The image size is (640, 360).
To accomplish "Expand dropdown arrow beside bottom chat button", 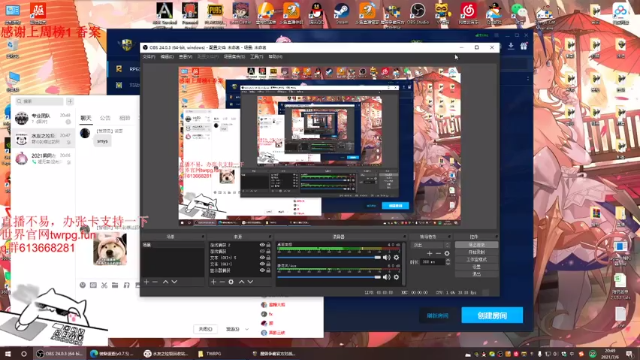I will (x=247, y=329).
